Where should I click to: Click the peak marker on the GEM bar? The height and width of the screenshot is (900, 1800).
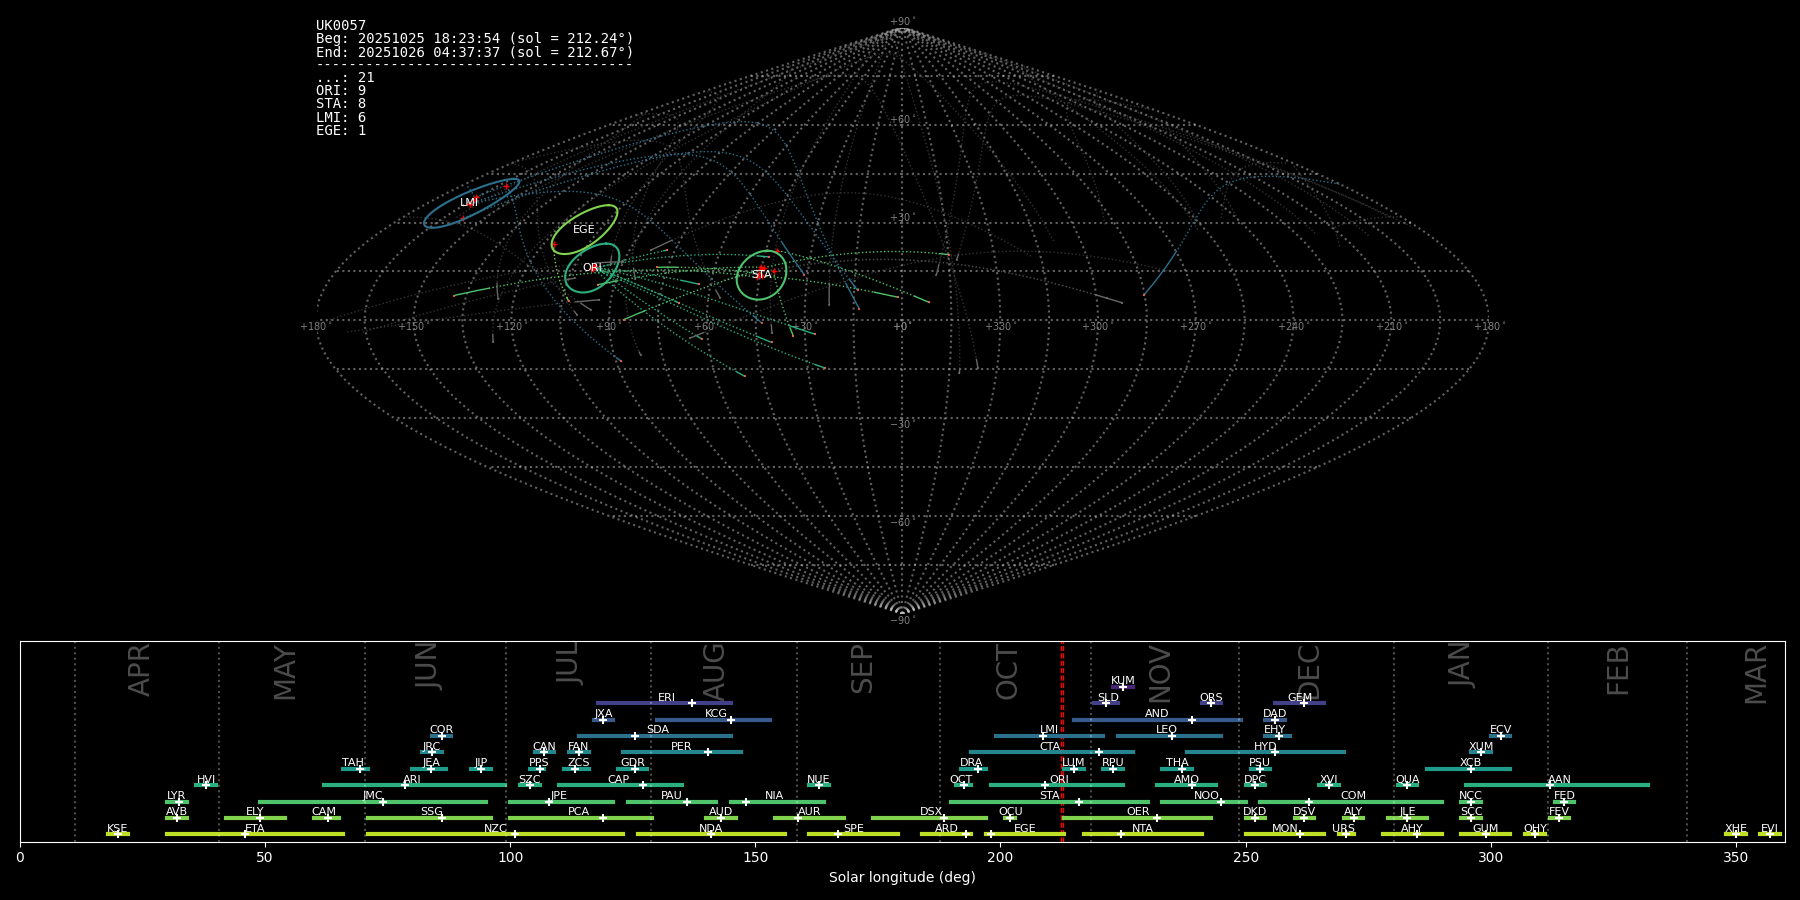1304,703
